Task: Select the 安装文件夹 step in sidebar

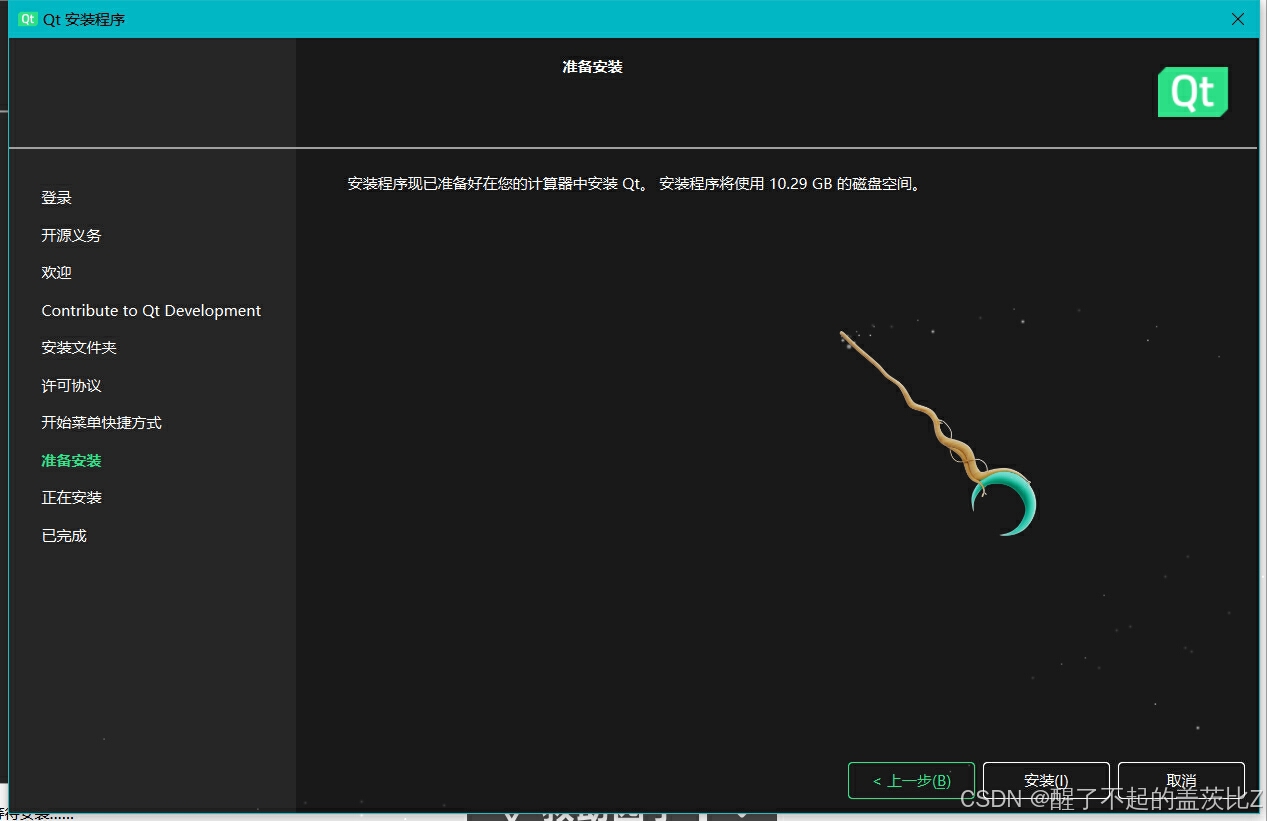Action: point(79,348)
